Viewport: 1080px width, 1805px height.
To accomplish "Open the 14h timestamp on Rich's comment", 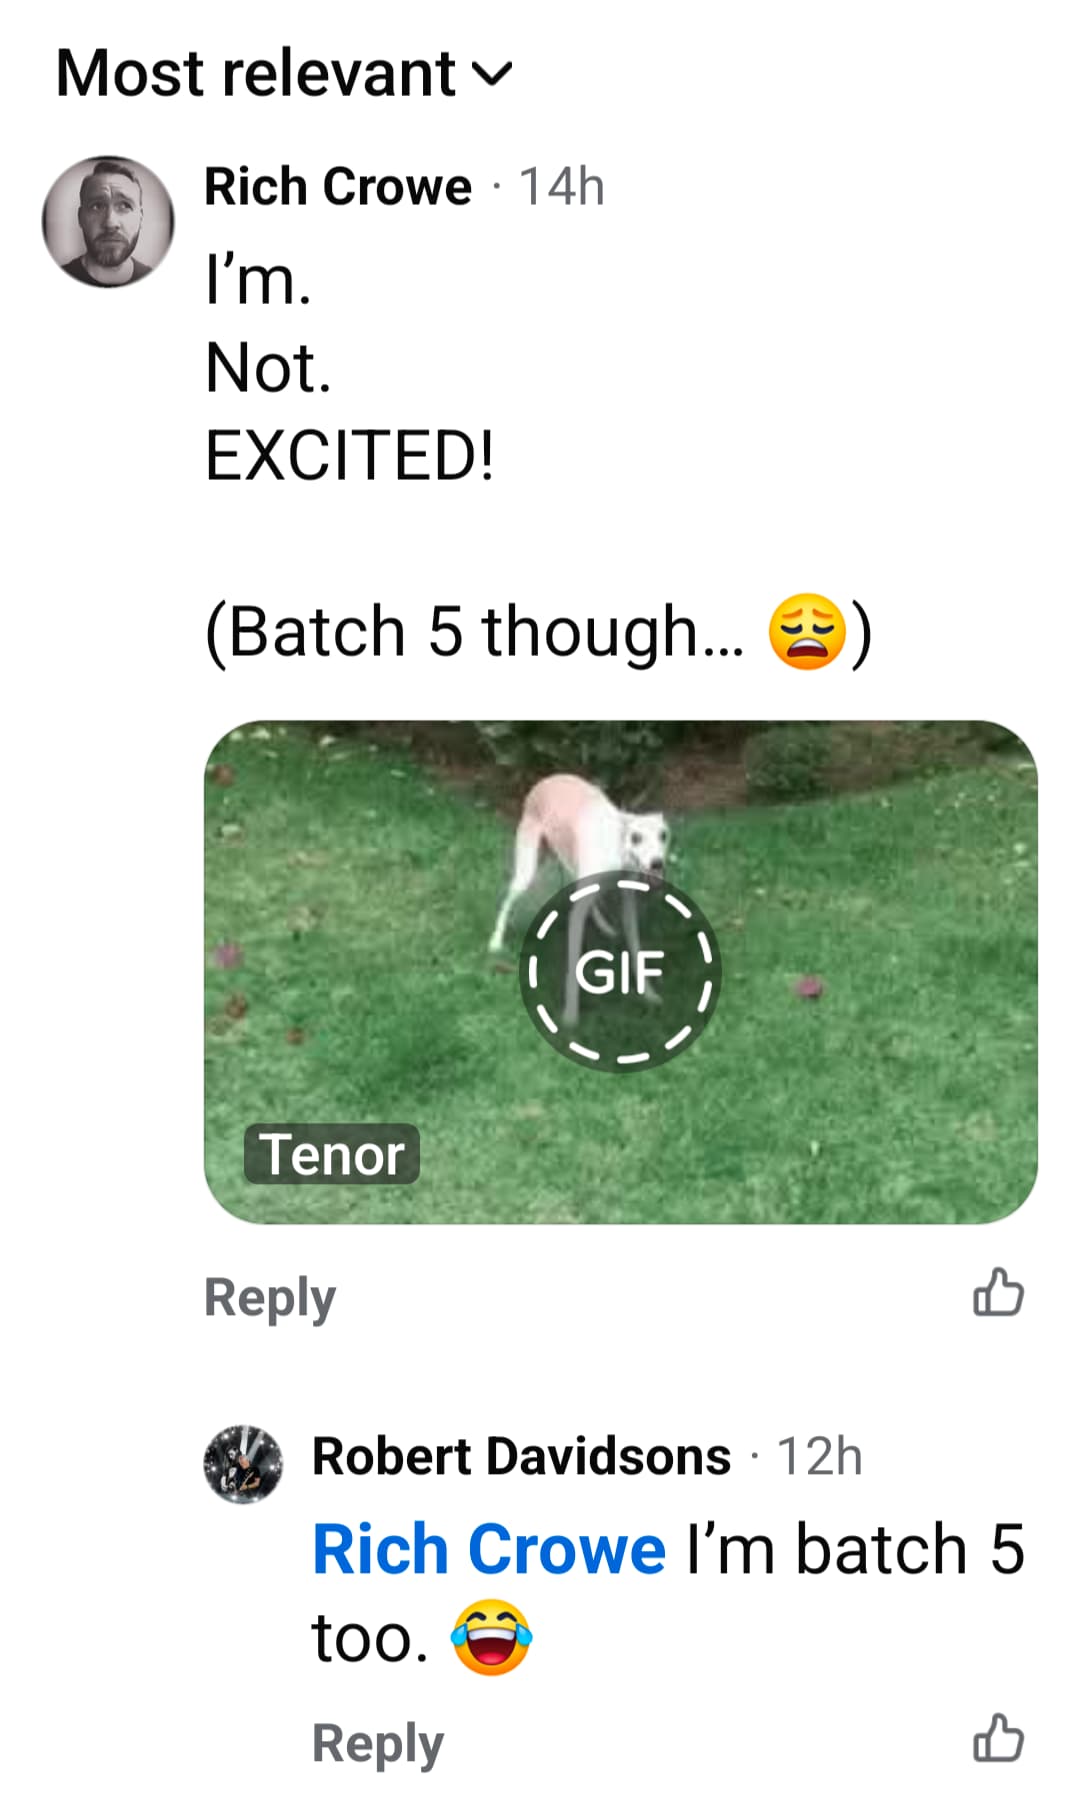I will click(x=562, y=187).
